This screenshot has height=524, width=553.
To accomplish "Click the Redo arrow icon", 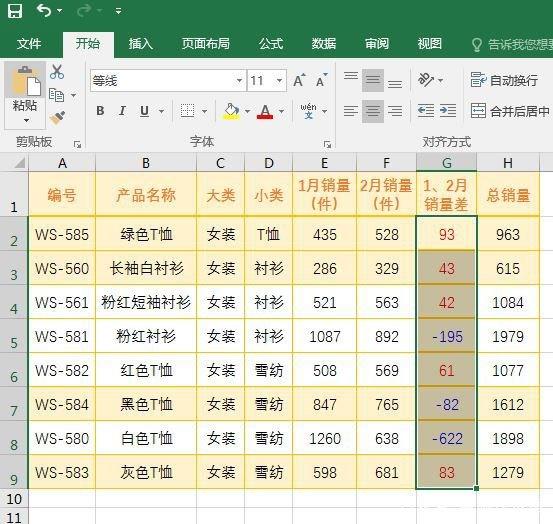I will pyautogui.click(x=84, y=11).
